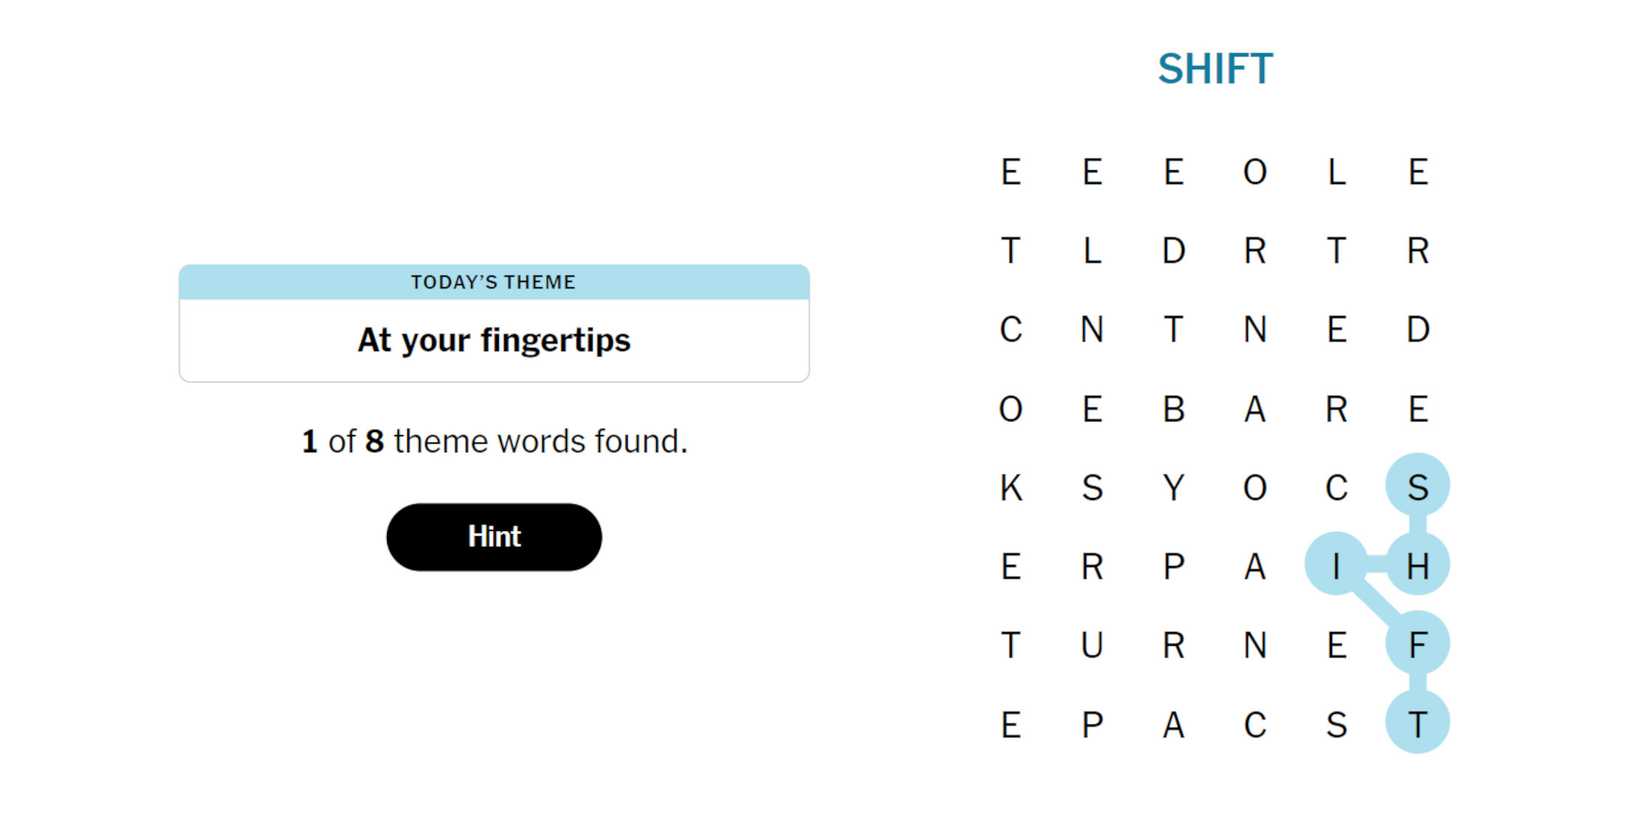Click the "1 of 8 theme words found" text
The width and height of the screenshot is (1650, 825).
494,441
